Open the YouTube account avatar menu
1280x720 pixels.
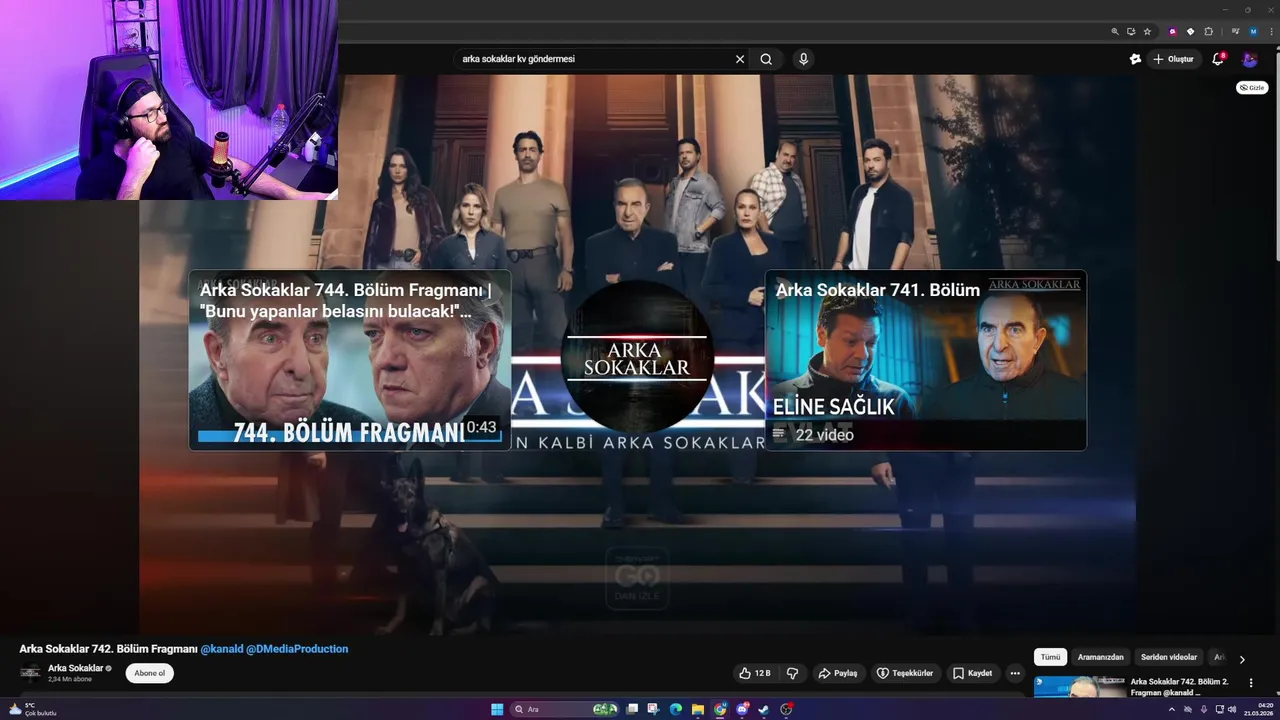coord(1250,59)
